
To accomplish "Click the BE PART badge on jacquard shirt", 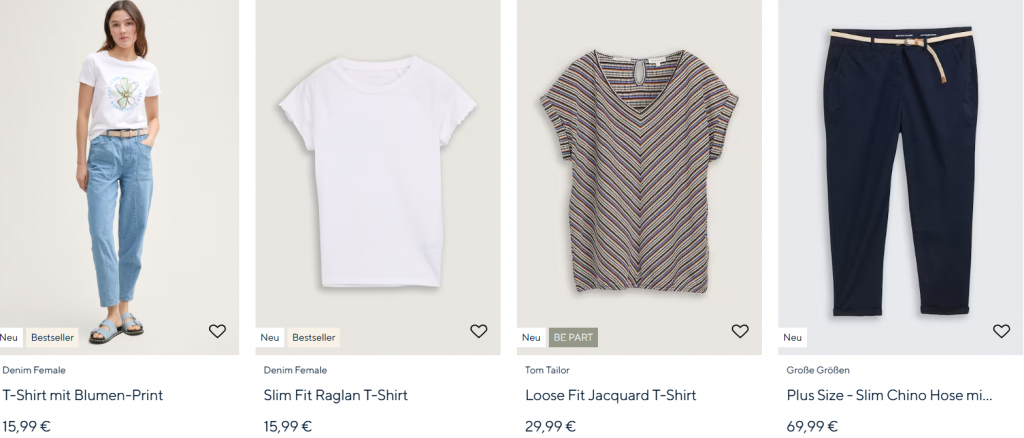I will click(573, 337).
